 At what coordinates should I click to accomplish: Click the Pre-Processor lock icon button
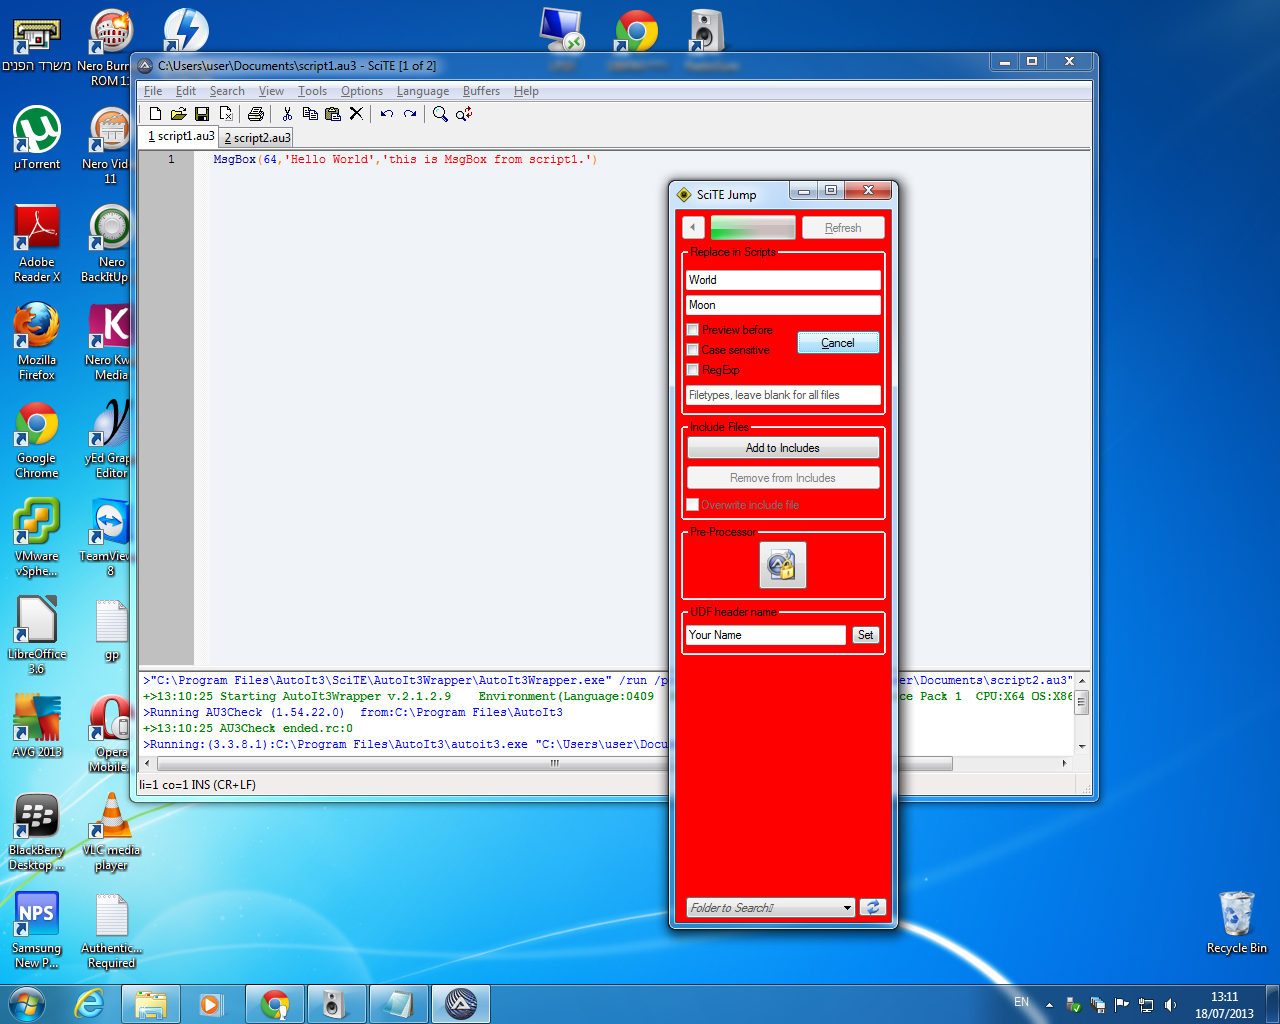coord(783,566)
